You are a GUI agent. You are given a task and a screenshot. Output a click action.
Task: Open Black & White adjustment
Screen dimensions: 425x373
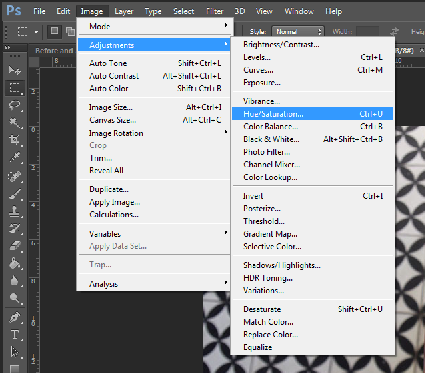coord(313,139)
